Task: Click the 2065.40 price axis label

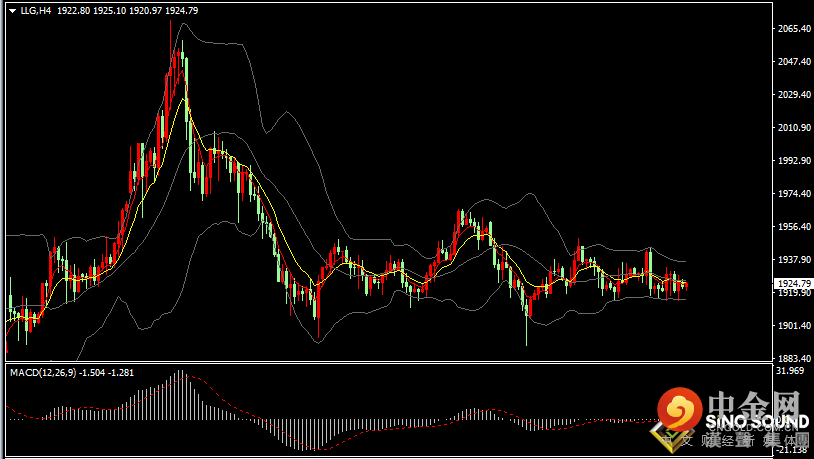Action: (x=795, y=29)
